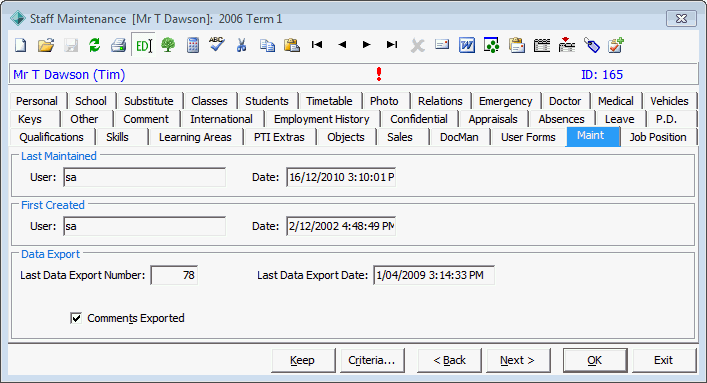Close the Staff Maintenance window
The width and height of the screenshot is (707, 383).
(x=681, y=18)
